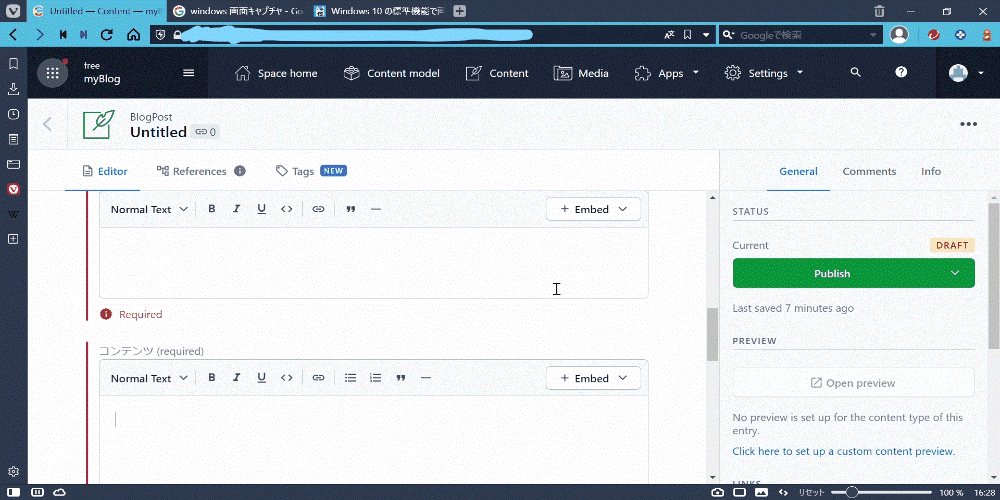Open Vivaldi history side panel
The image size is (1000, 500).
[x=13, y=114]
